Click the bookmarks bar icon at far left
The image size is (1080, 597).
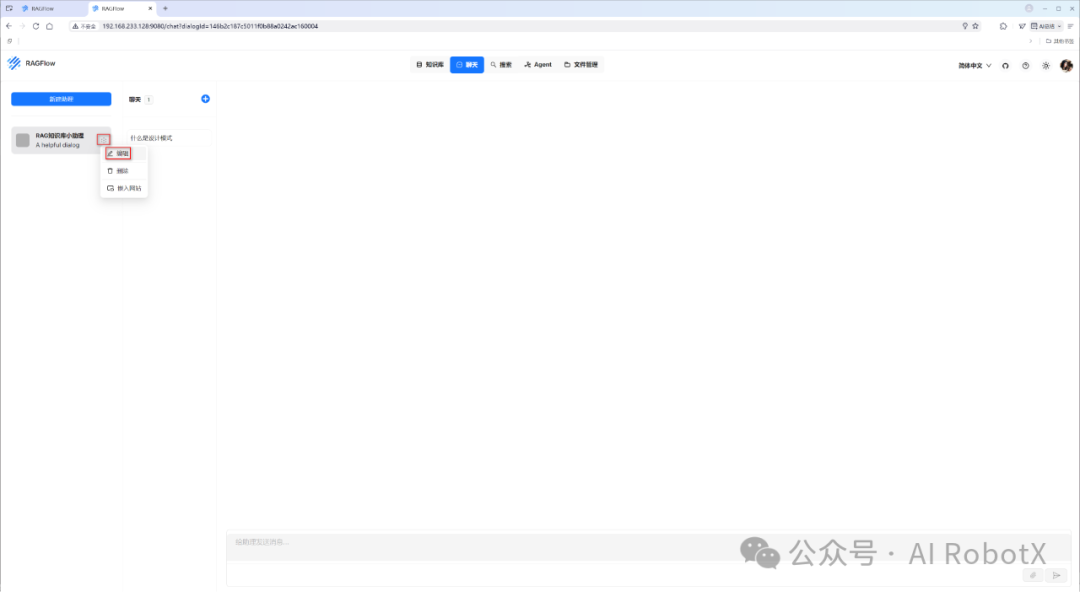[10, 41]
